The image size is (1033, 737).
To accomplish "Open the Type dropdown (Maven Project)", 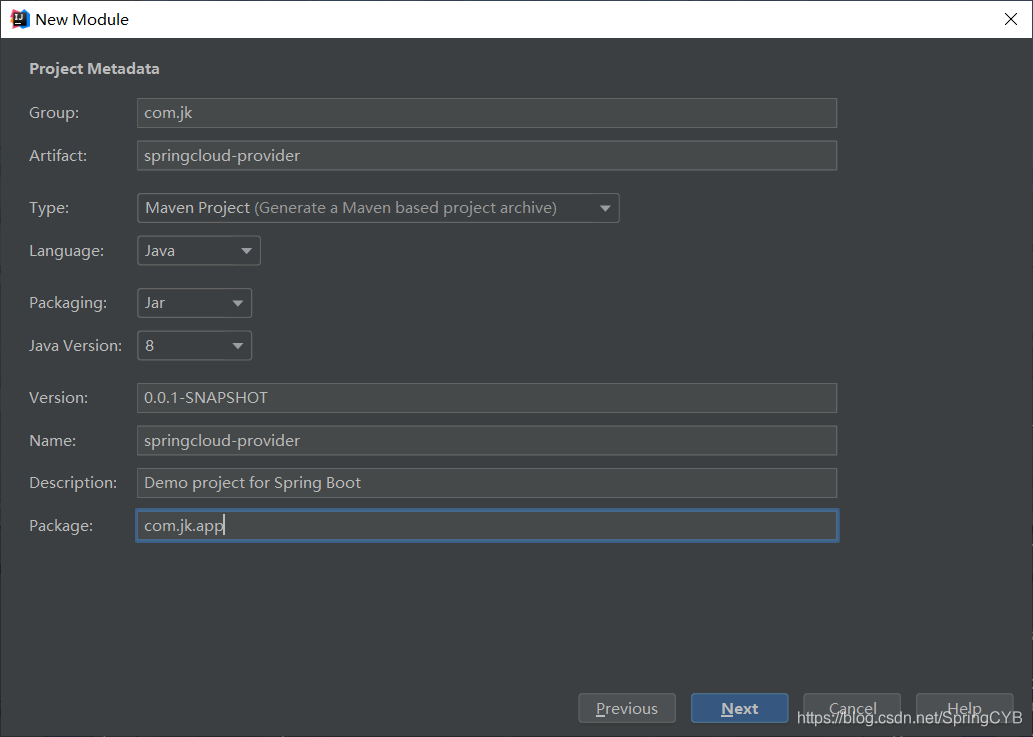I will pos(378,208).
